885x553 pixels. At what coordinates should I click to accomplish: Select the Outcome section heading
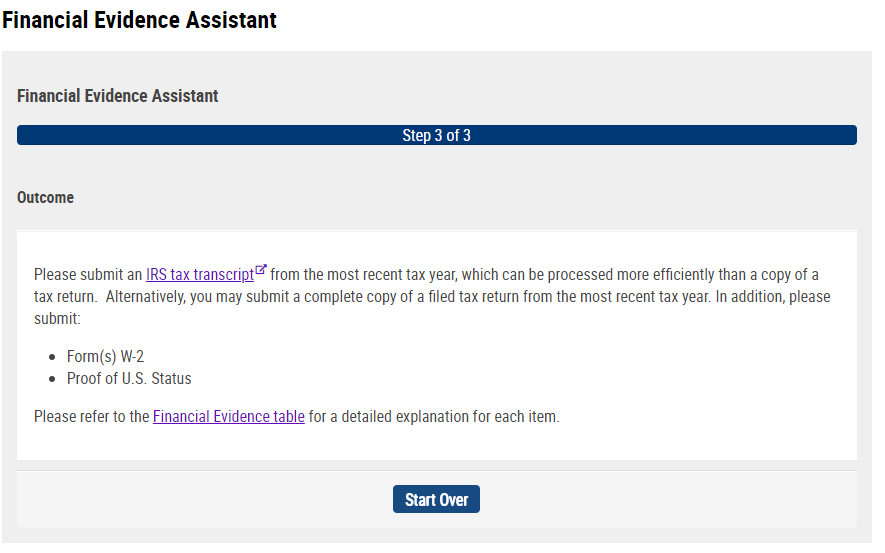[45, 198]
